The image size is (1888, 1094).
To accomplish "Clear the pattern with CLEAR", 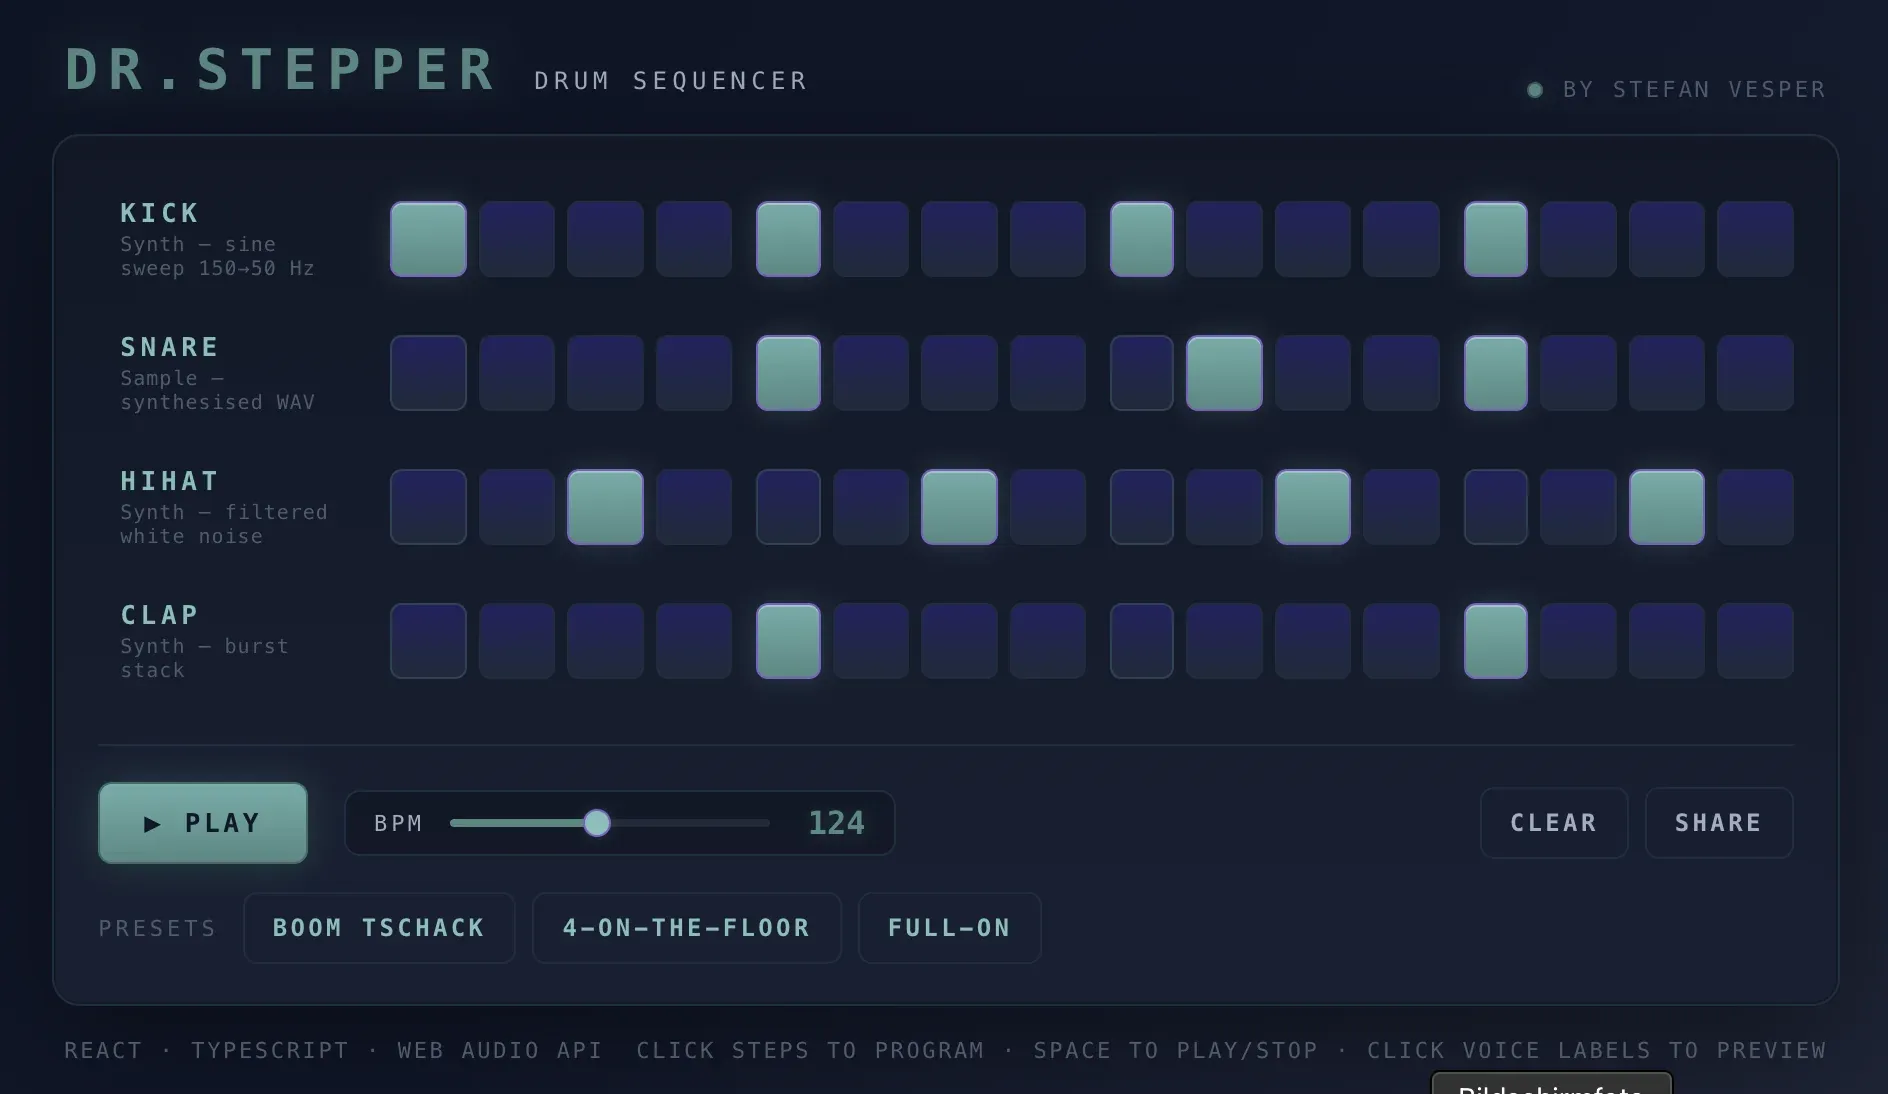I will [x=1554, y=823].
